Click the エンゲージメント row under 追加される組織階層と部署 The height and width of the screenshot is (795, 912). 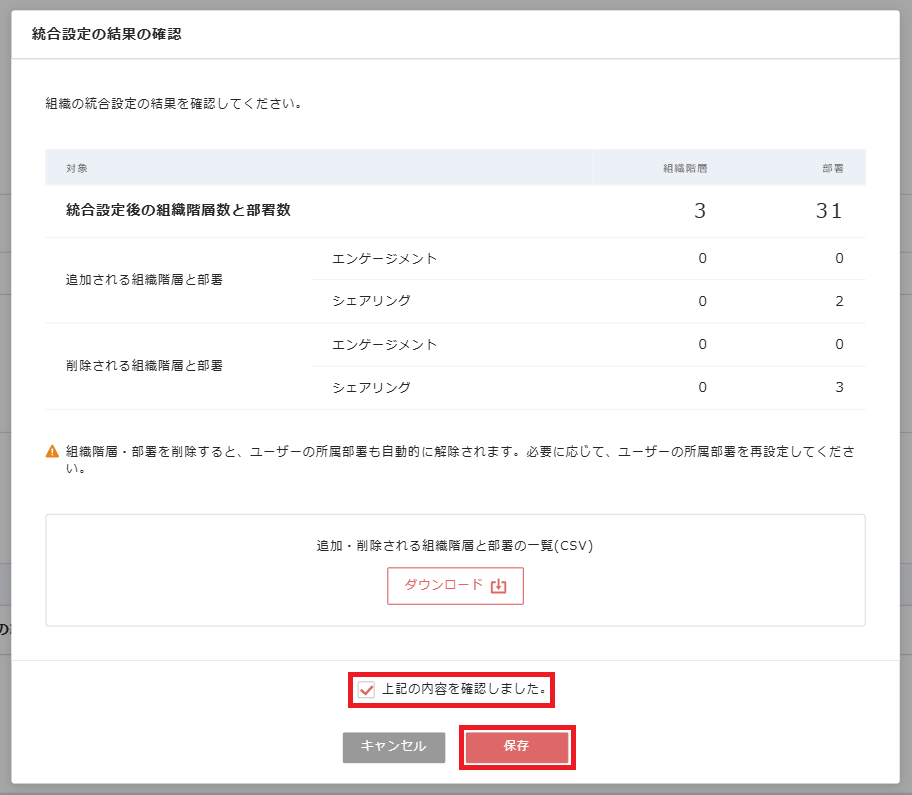click(383, 257)
